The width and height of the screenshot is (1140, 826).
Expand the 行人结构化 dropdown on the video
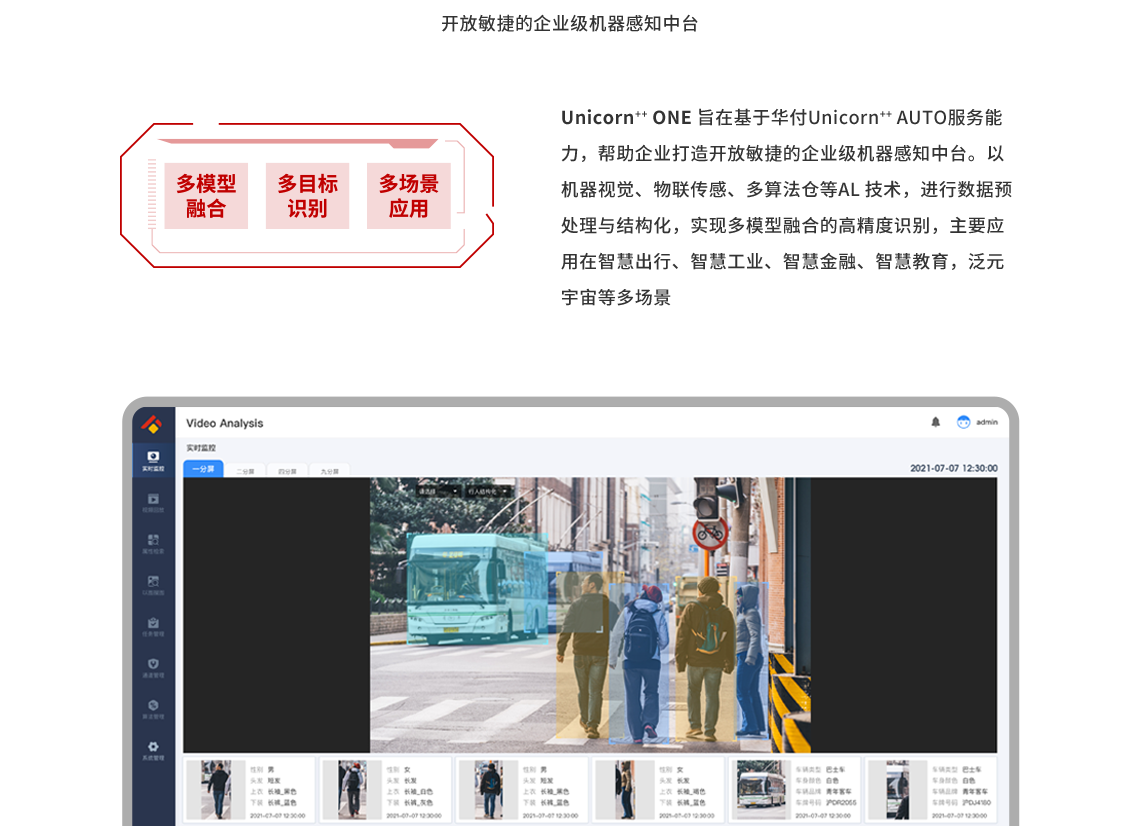[x=489, y=491]
